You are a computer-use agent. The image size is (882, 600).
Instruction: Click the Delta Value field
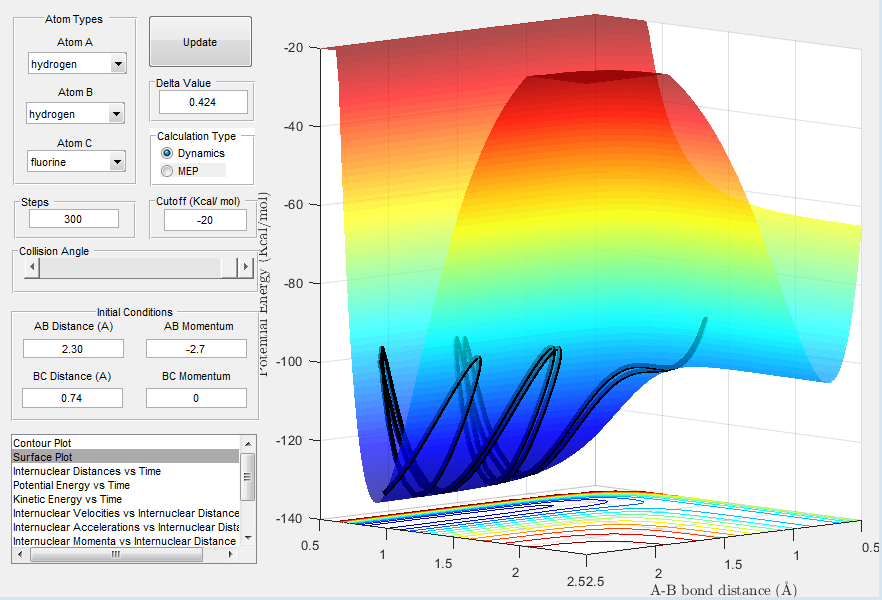pos(203,102)
